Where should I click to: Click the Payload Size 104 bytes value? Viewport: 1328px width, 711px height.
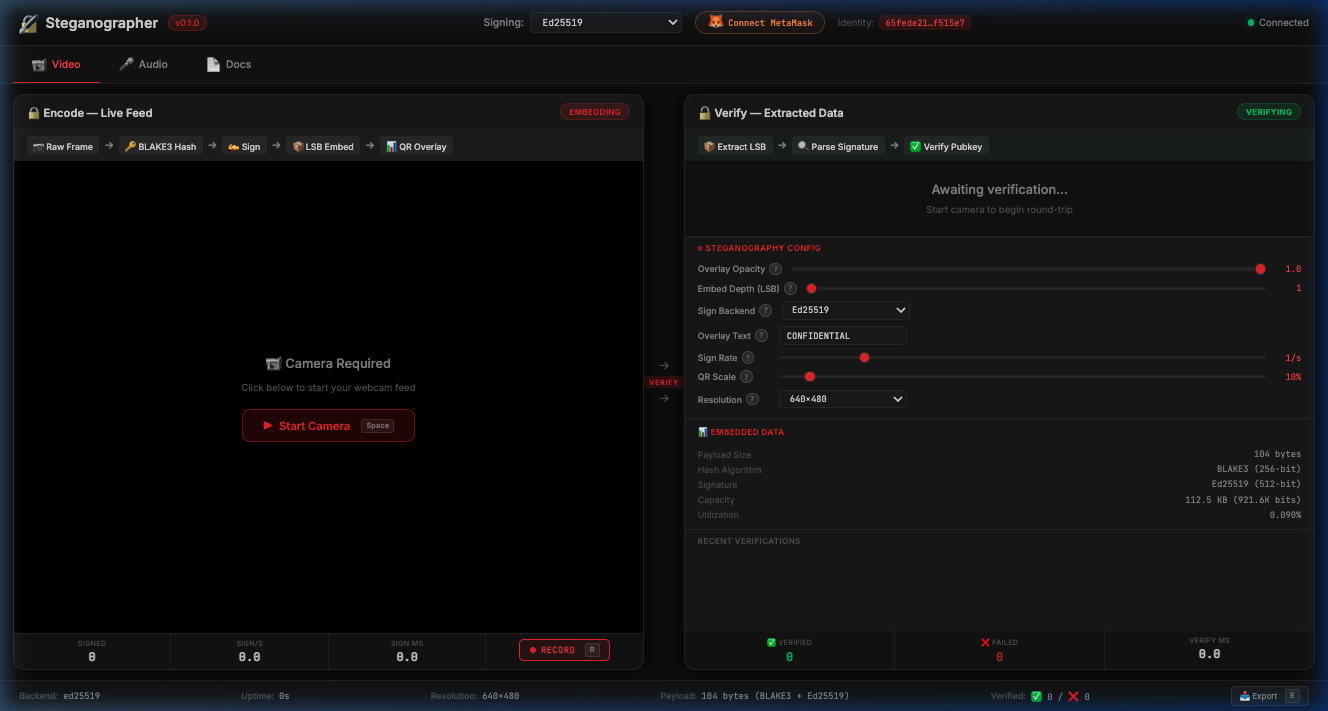pos(1277,455)
